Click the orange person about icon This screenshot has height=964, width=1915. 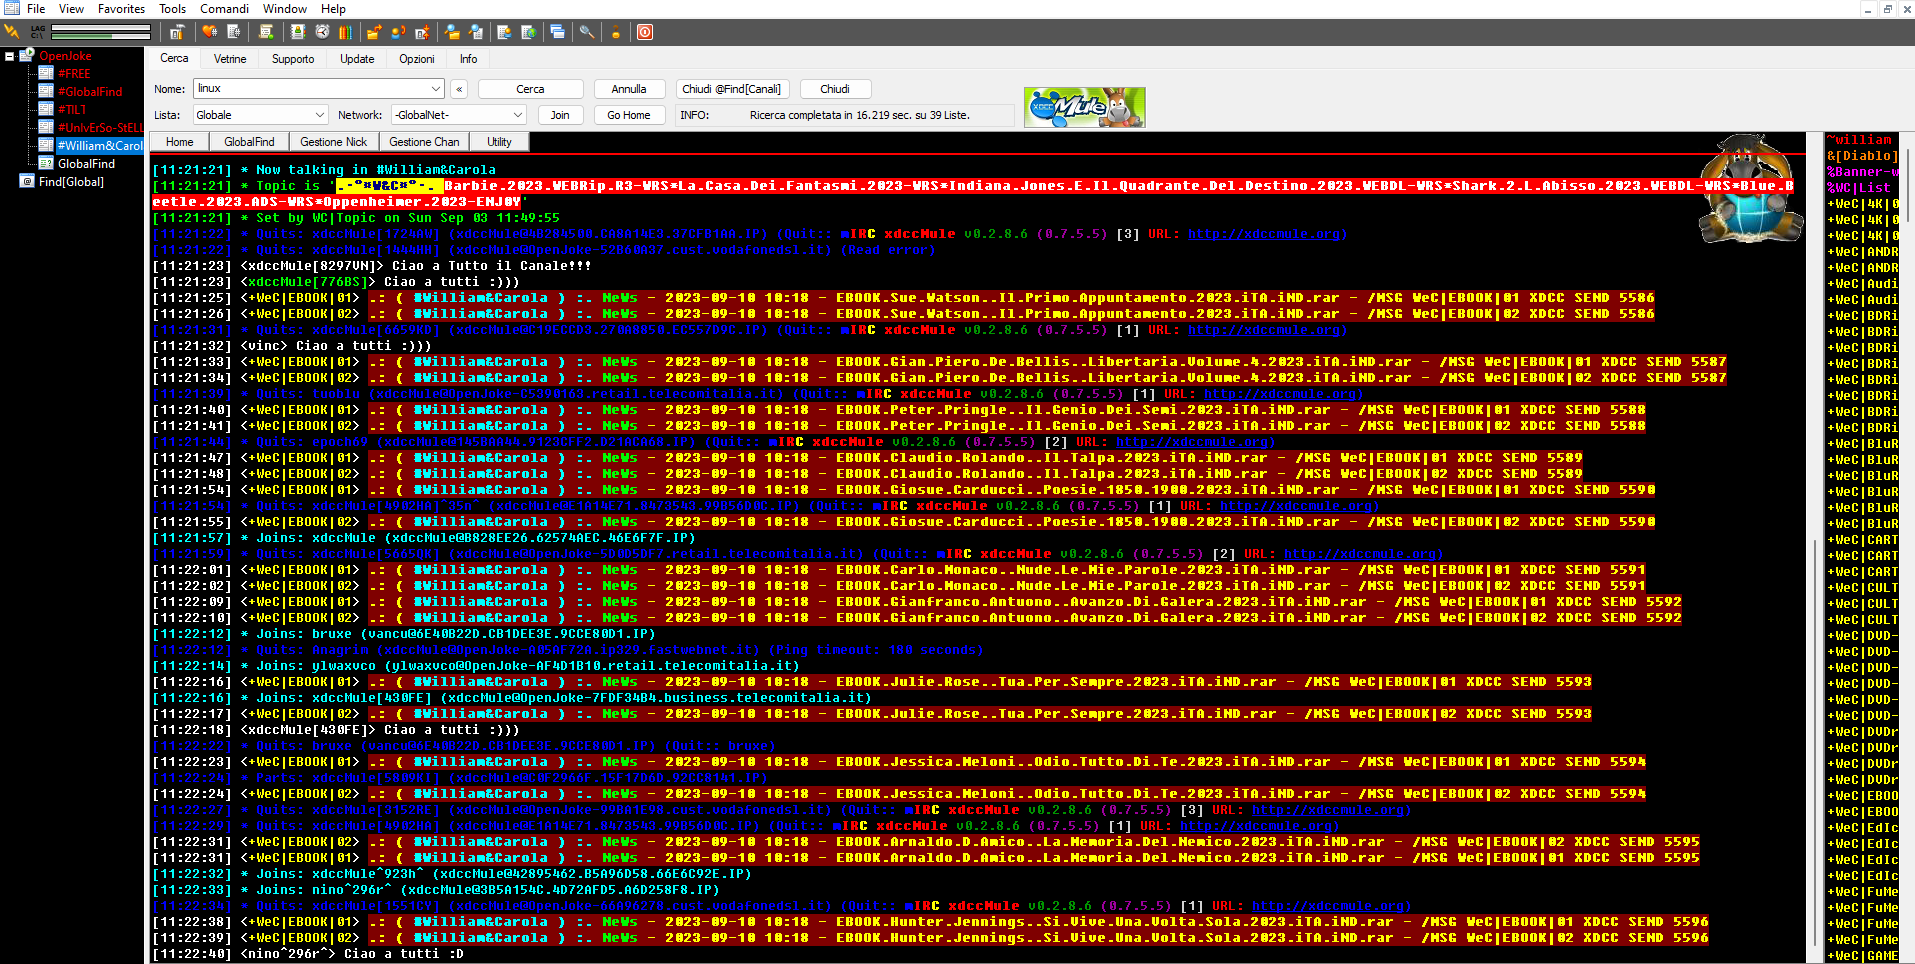point(616,32)
